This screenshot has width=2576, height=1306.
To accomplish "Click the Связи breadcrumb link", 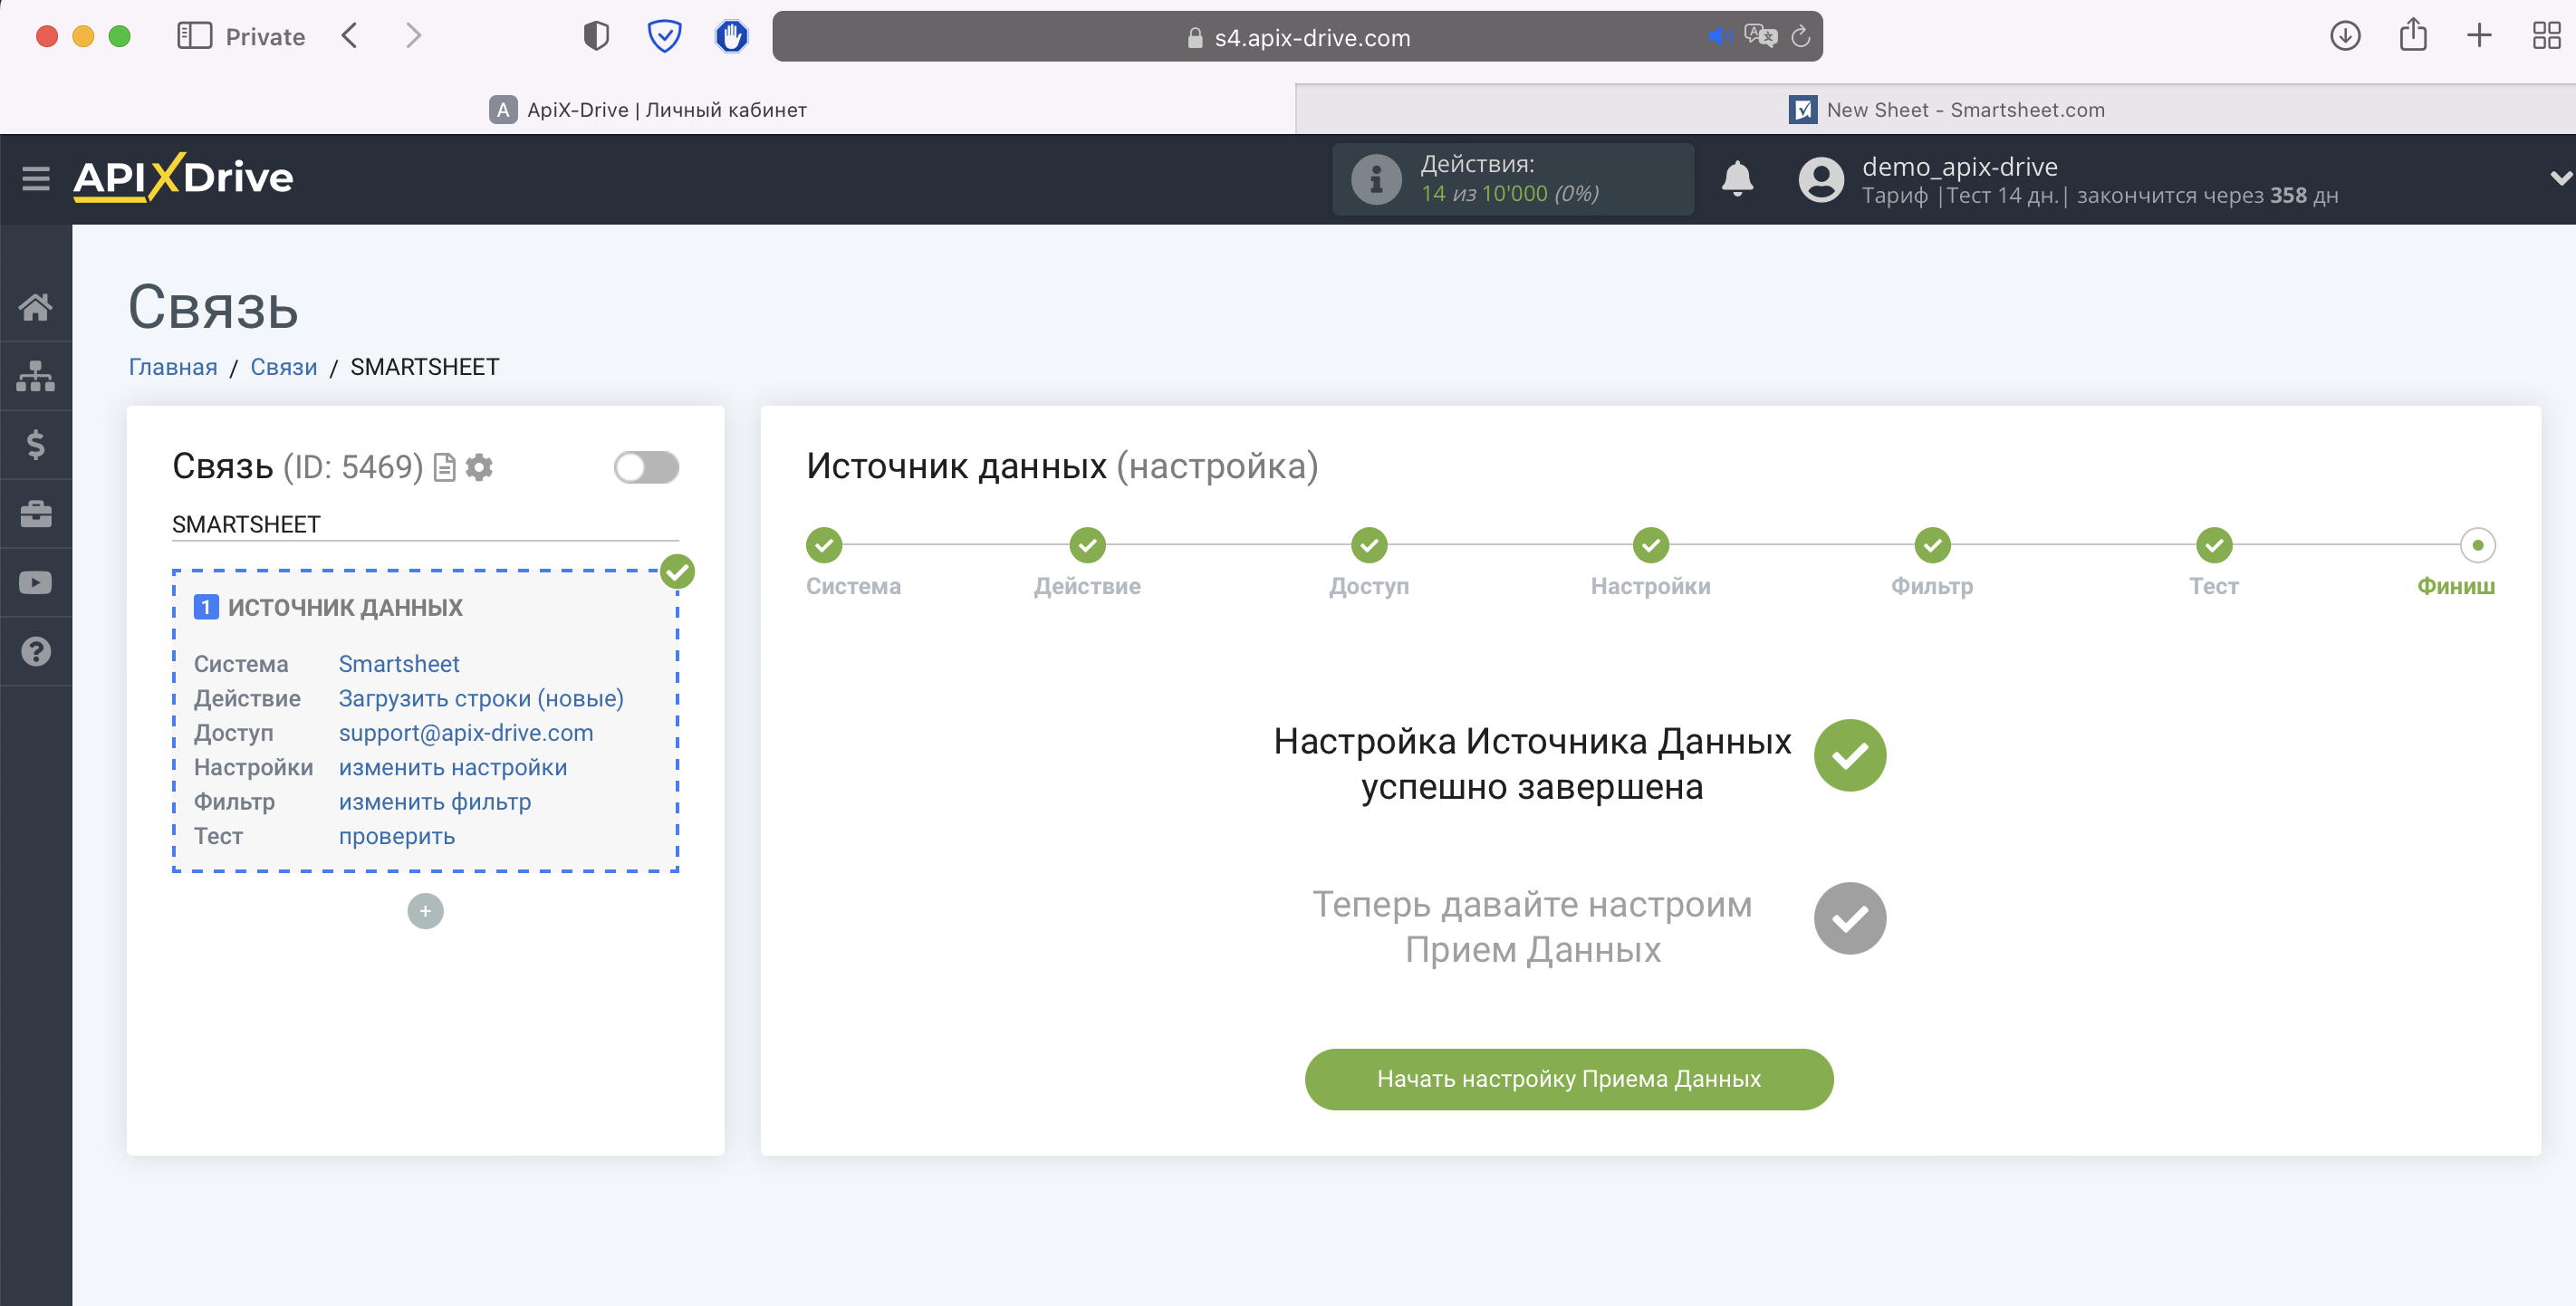I will click(x=284, y=365).
